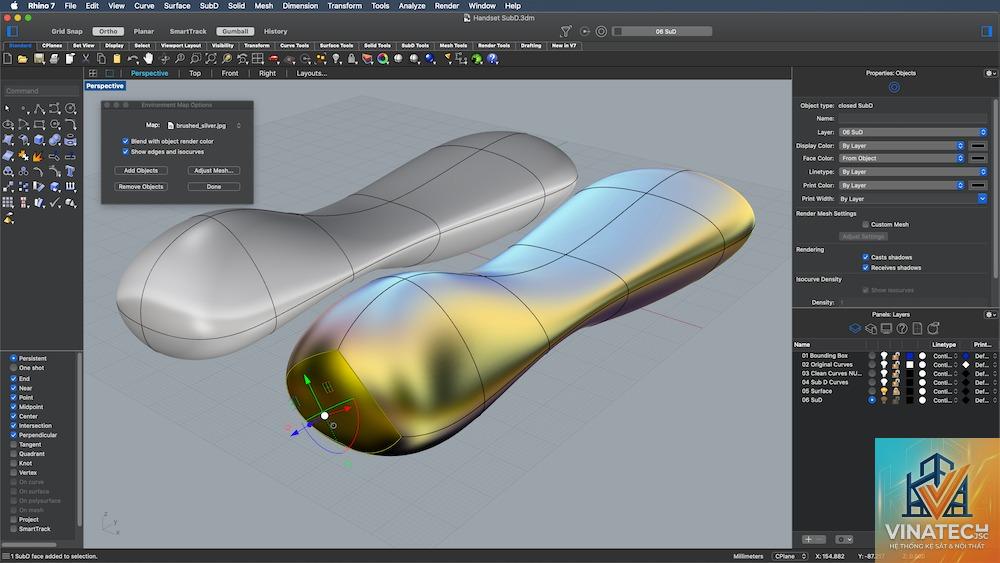Toggle Casts shadows checkbox

pyautogui.click(x=865, y=257)
